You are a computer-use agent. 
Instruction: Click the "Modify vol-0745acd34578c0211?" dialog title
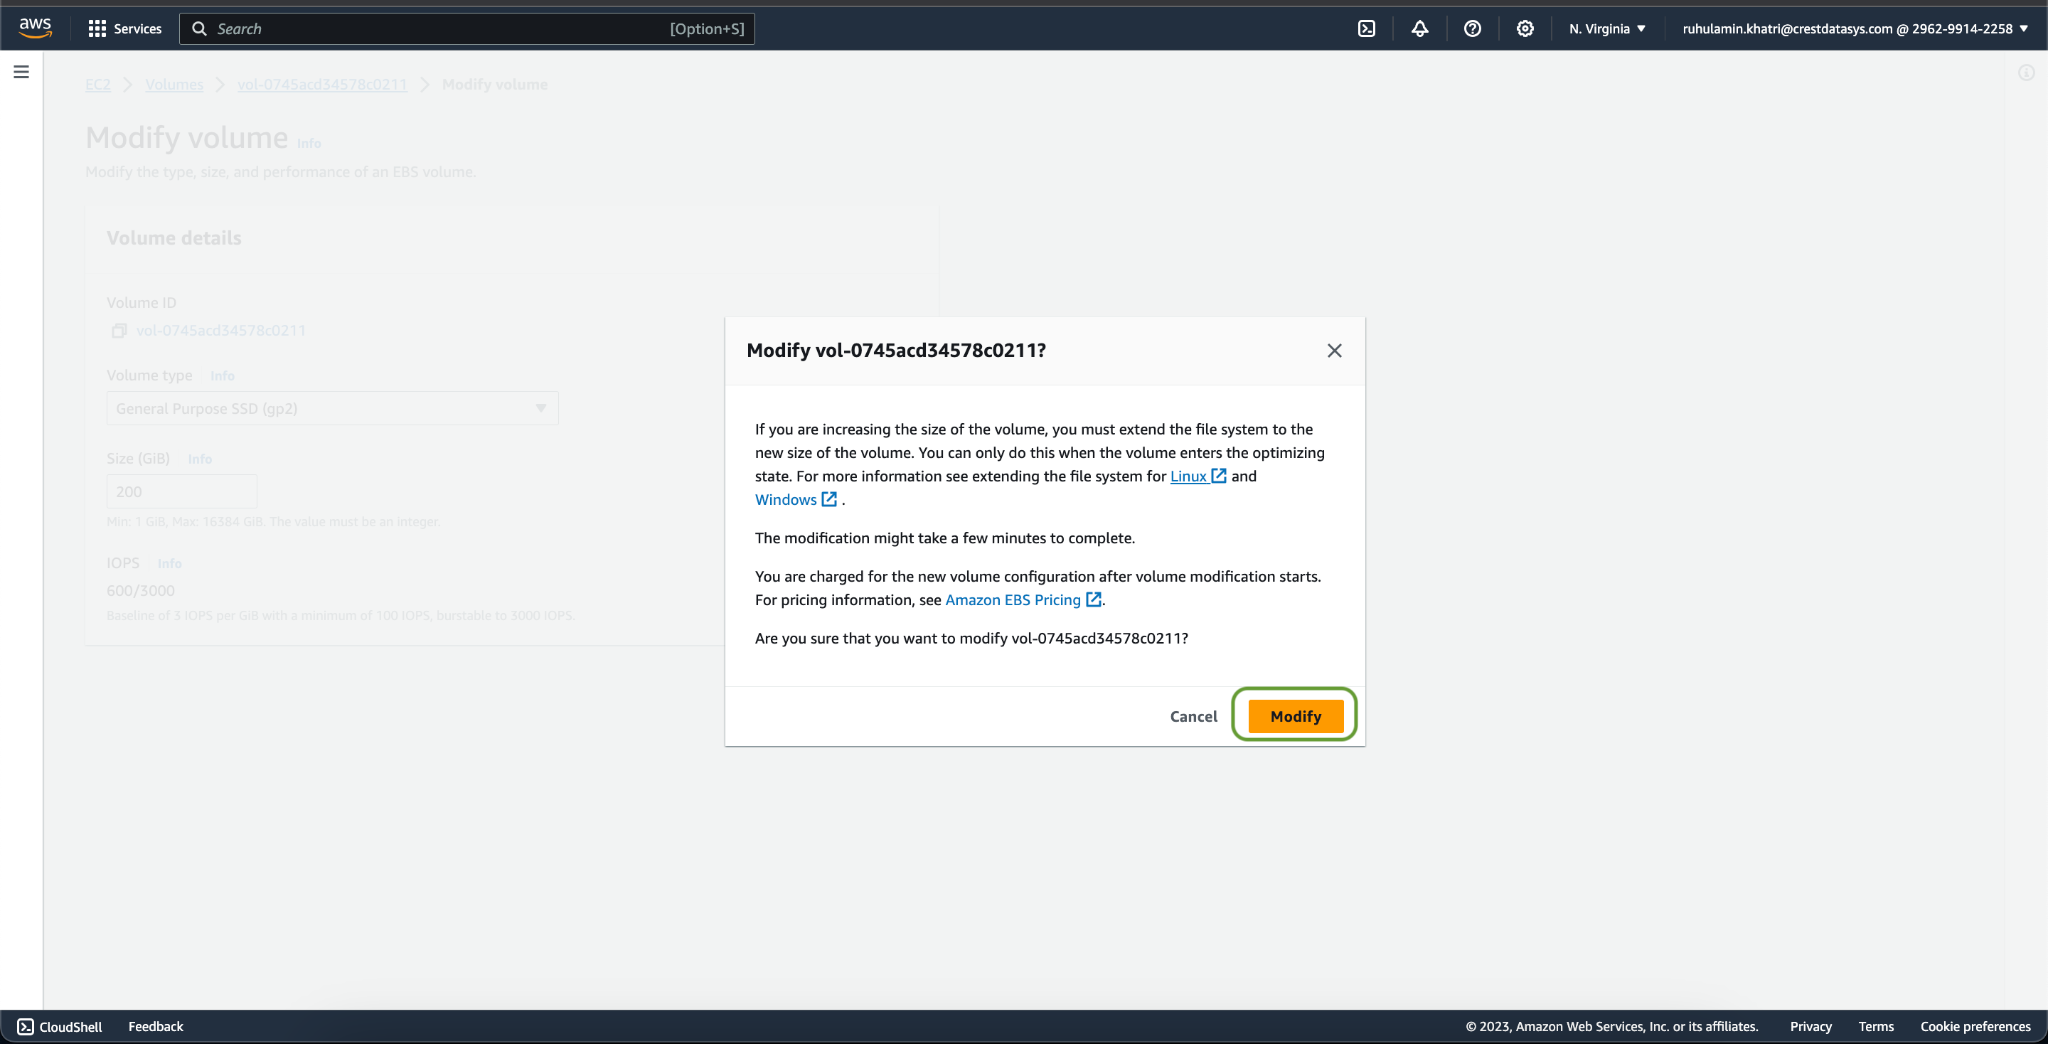[896, 351]
